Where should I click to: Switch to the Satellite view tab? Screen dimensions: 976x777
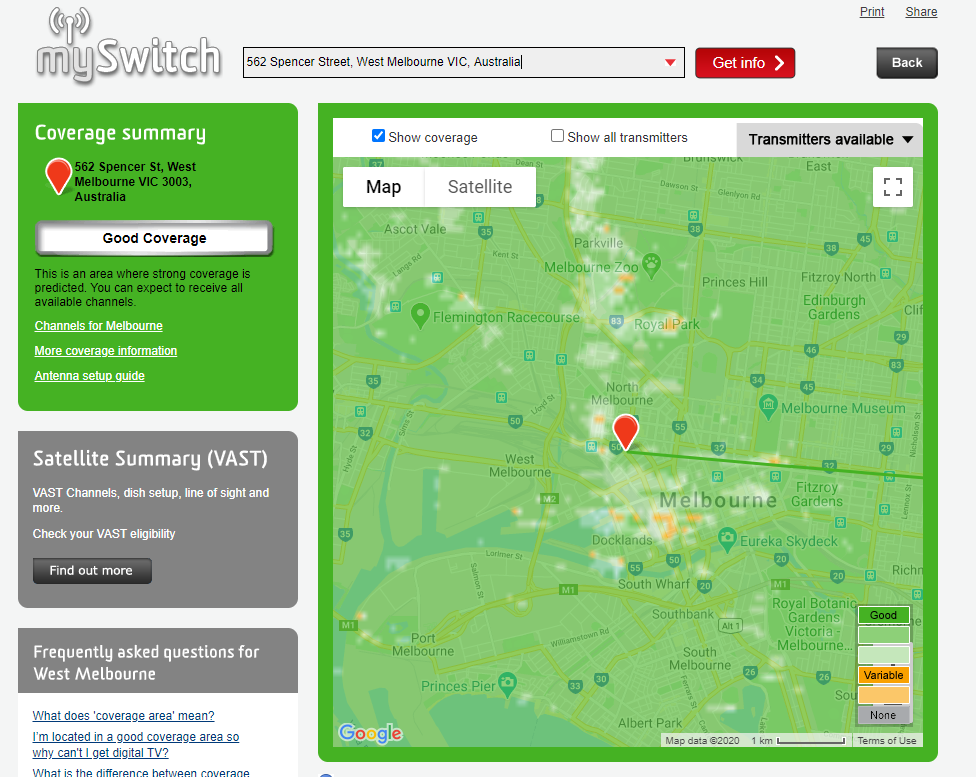point(480,187)
